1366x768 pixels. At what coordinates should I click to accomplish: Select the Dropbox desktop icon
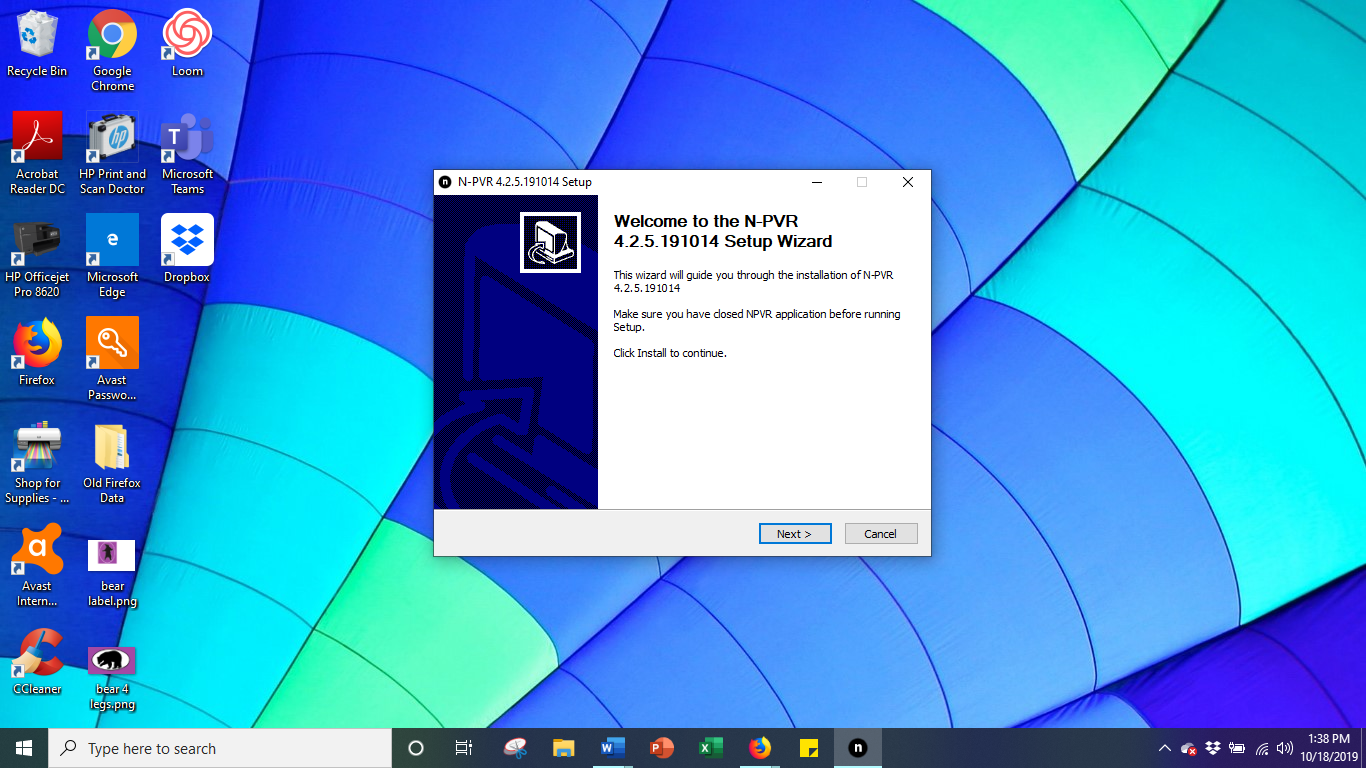coord(187,249)
